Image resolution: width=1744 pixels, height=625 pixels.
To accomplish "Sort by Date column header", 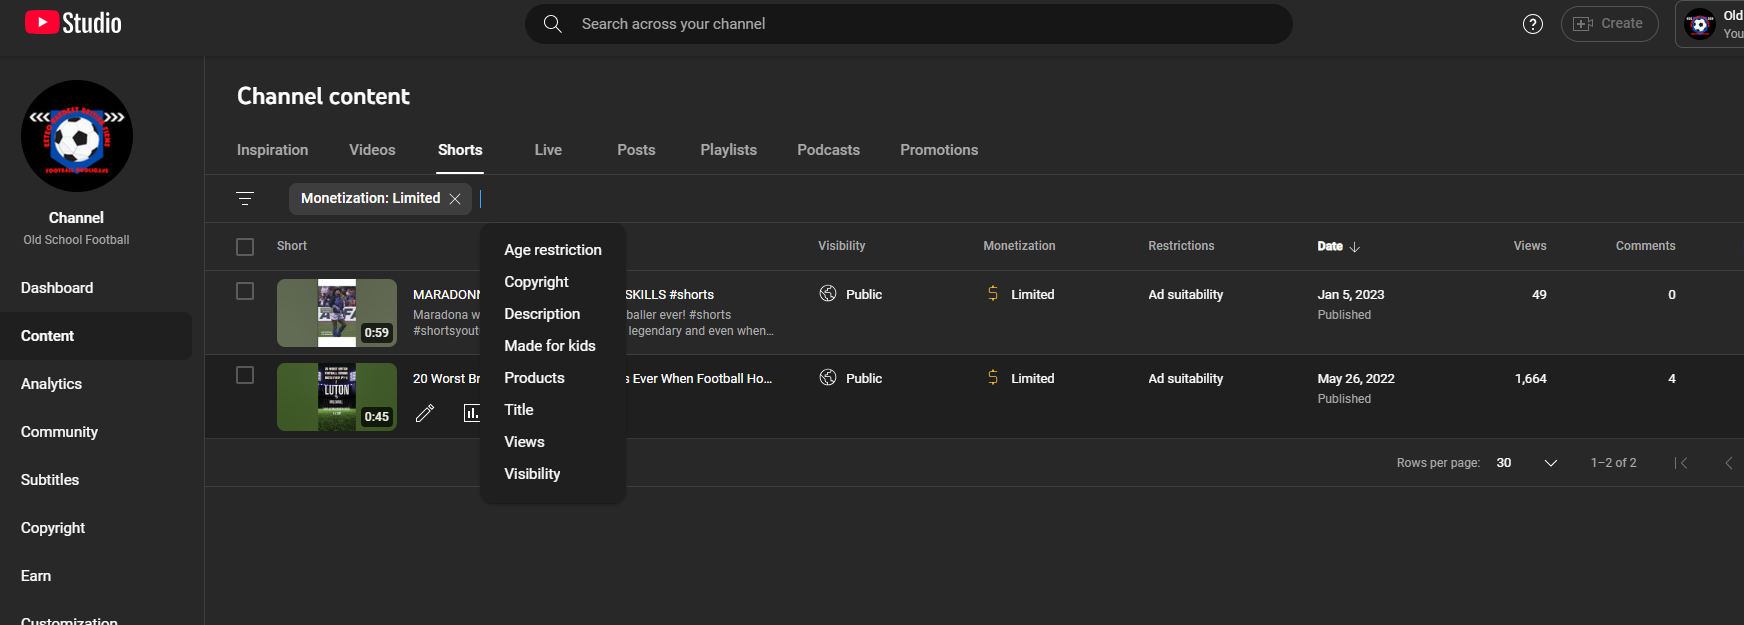I will [x=1330, y=246].
